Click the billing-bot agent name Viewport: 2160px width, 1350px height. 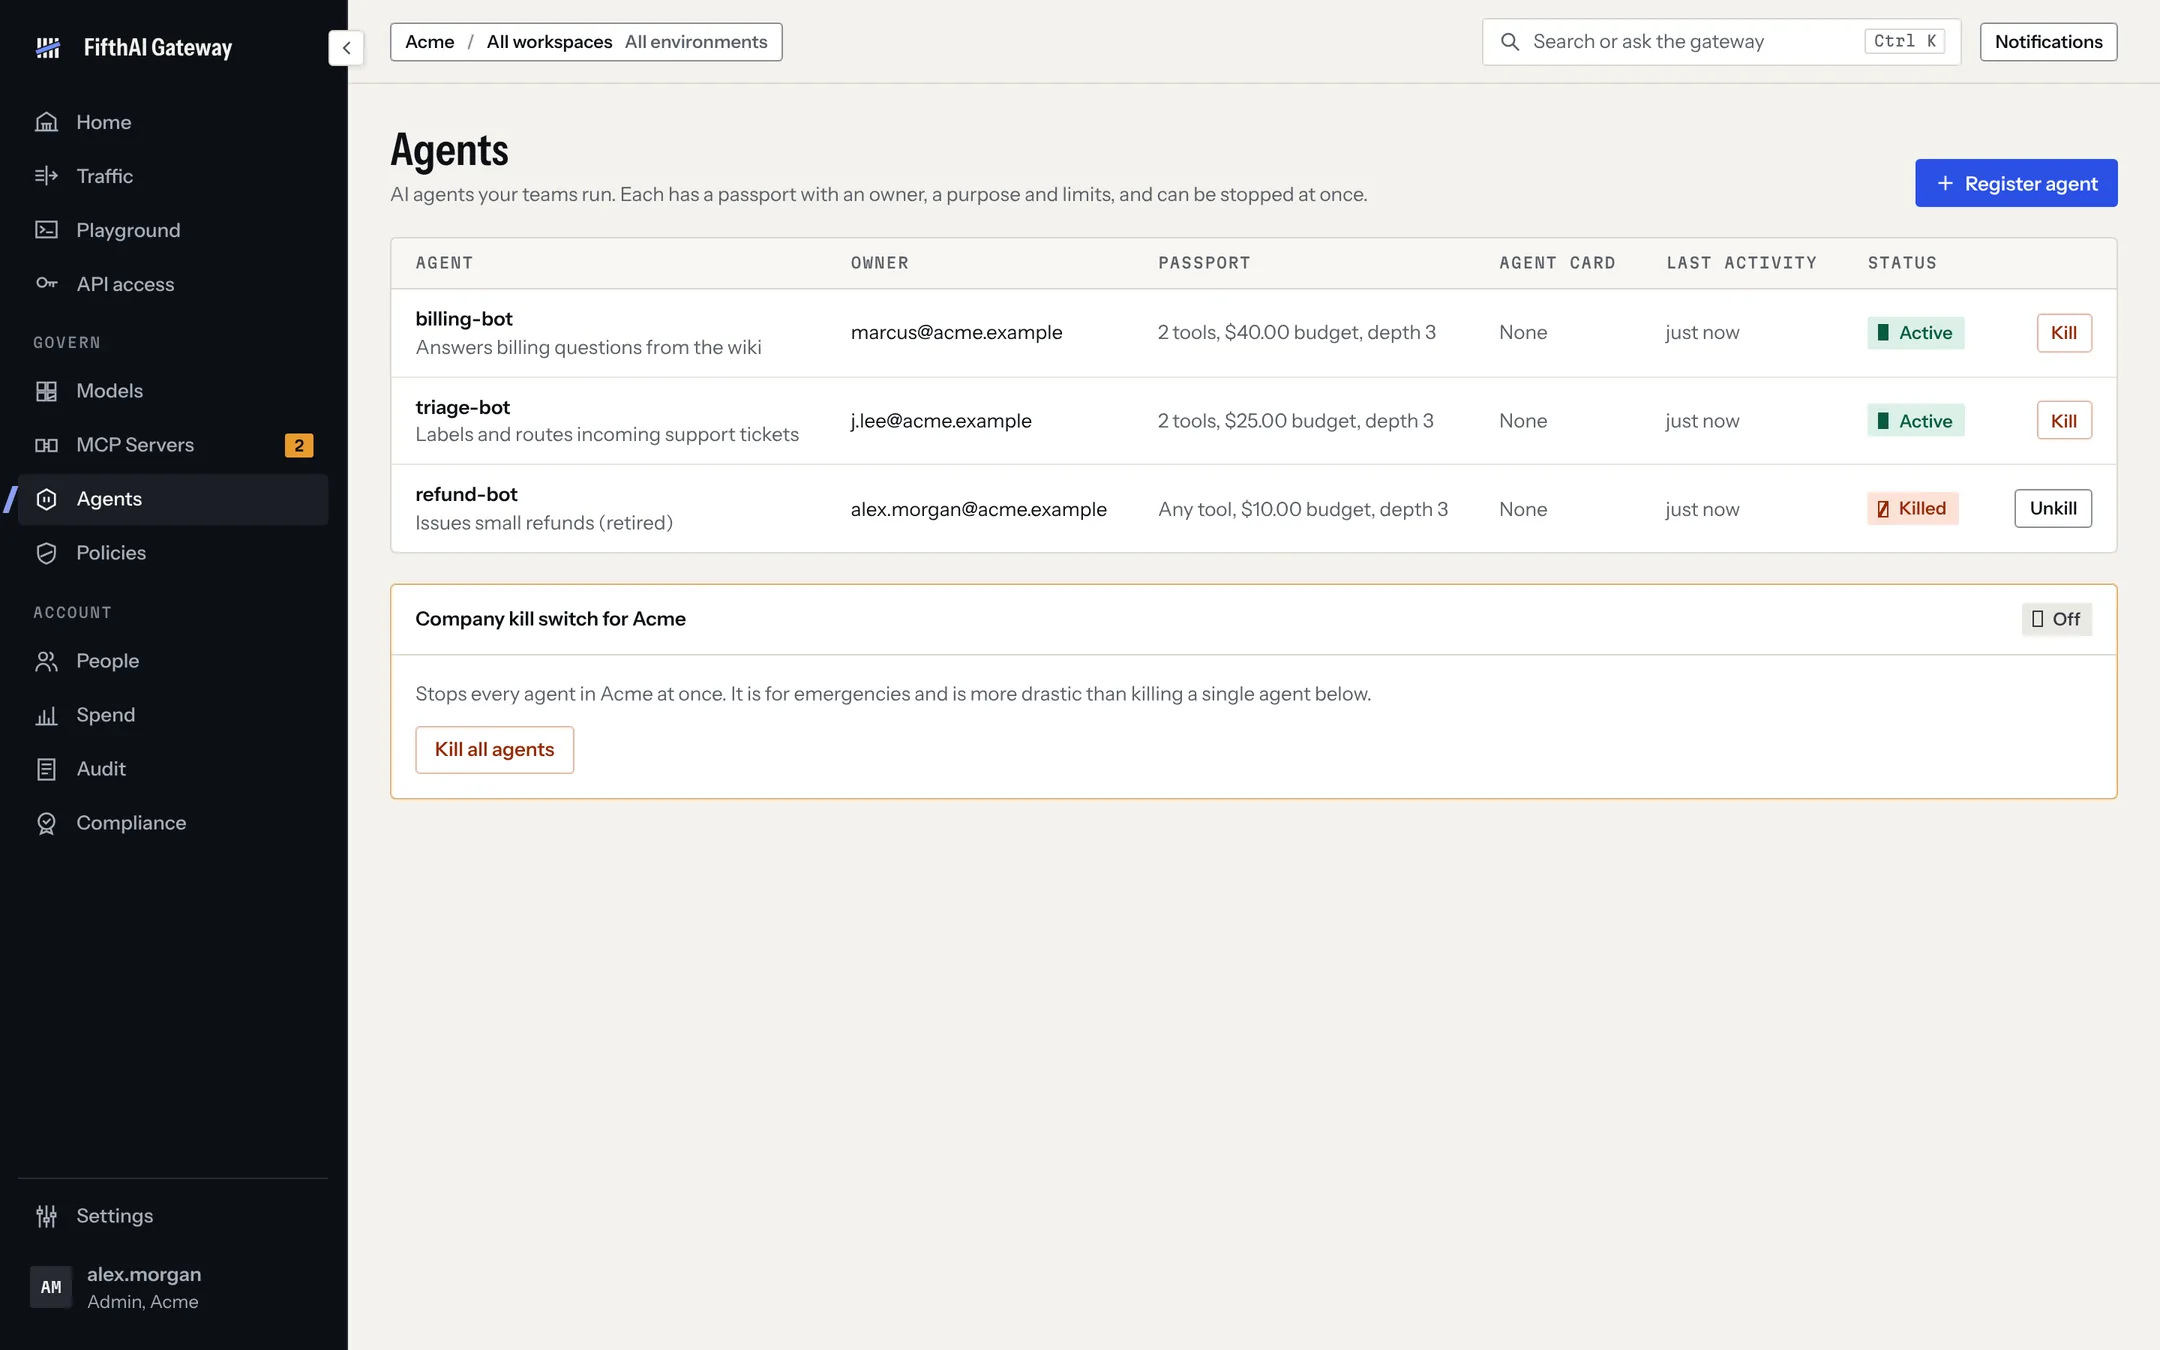click(464, 319)
